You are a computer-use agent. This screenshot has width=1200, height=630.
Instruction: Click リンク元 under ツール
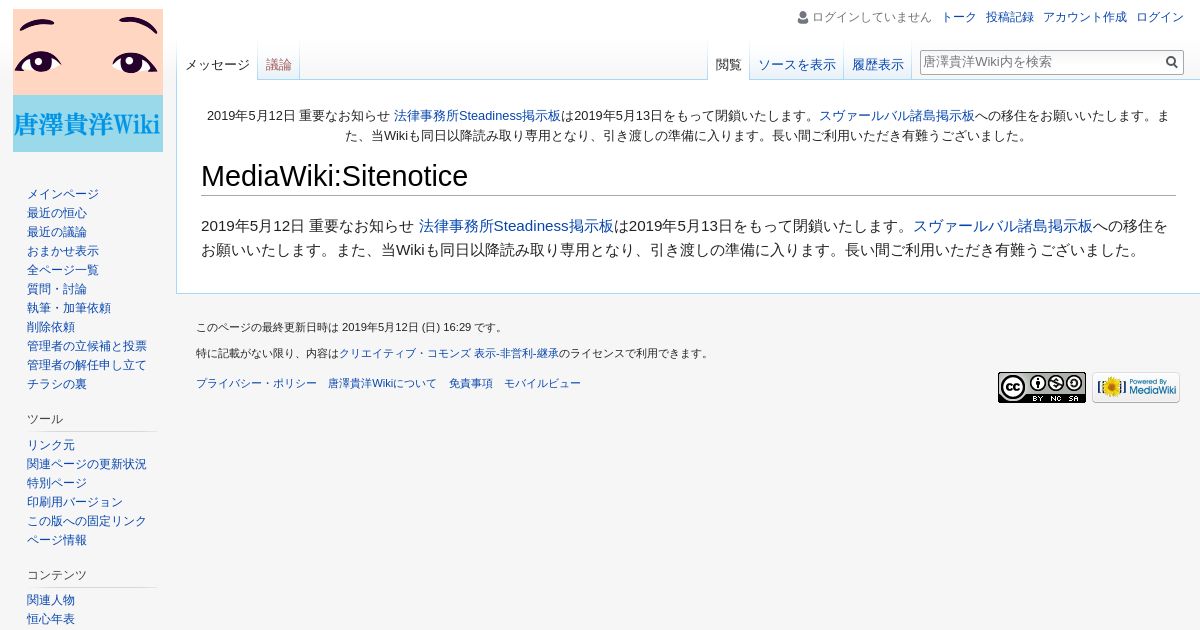51,445
